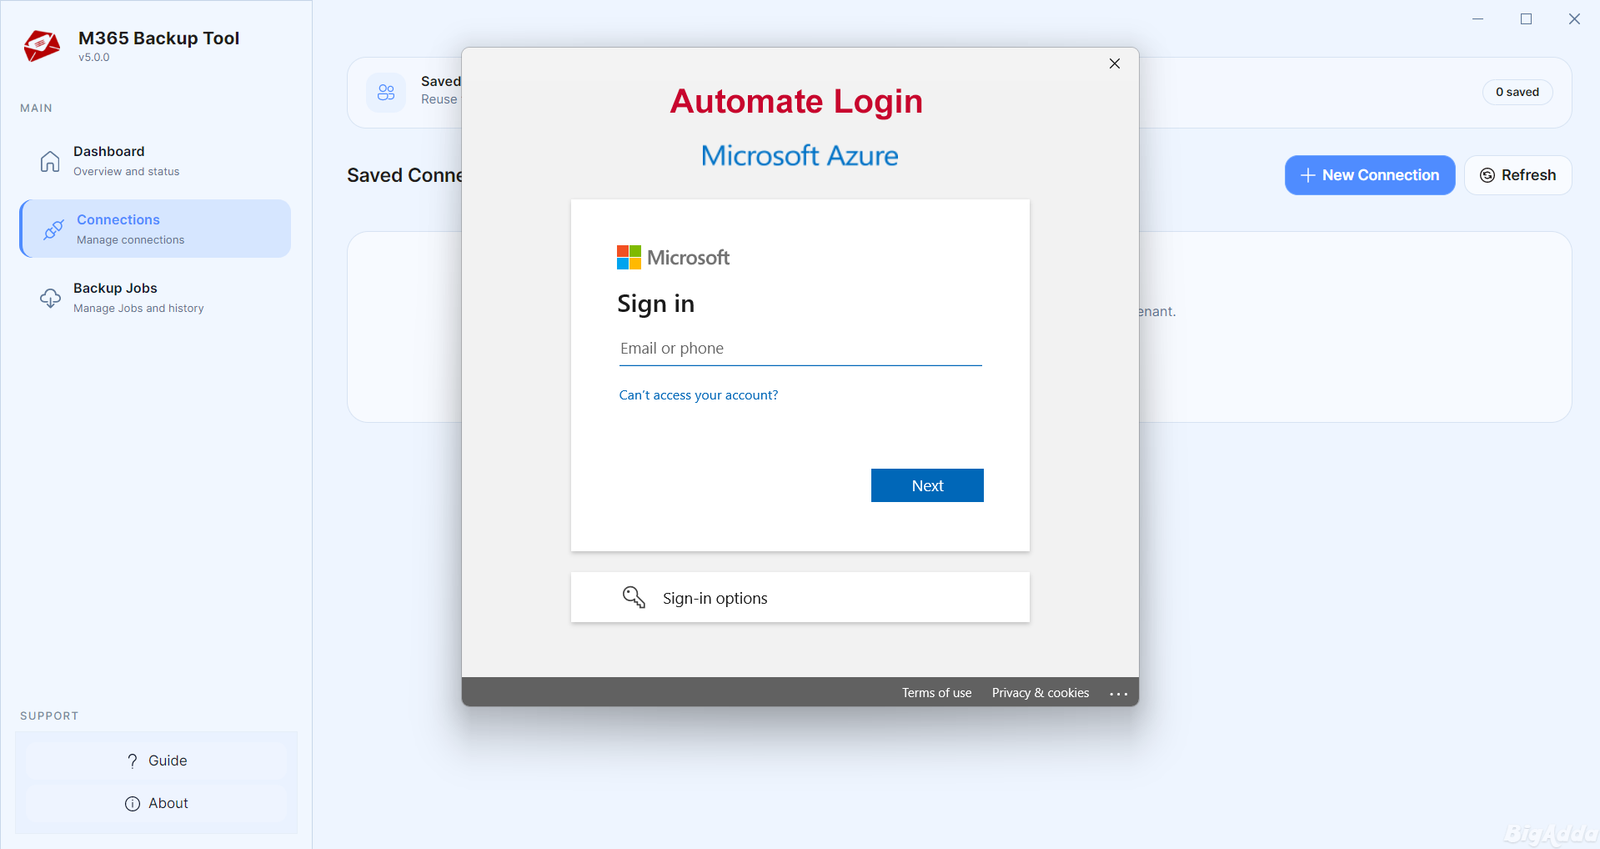
Task: Click the Saved connections people icon
Action: point(386,92)
